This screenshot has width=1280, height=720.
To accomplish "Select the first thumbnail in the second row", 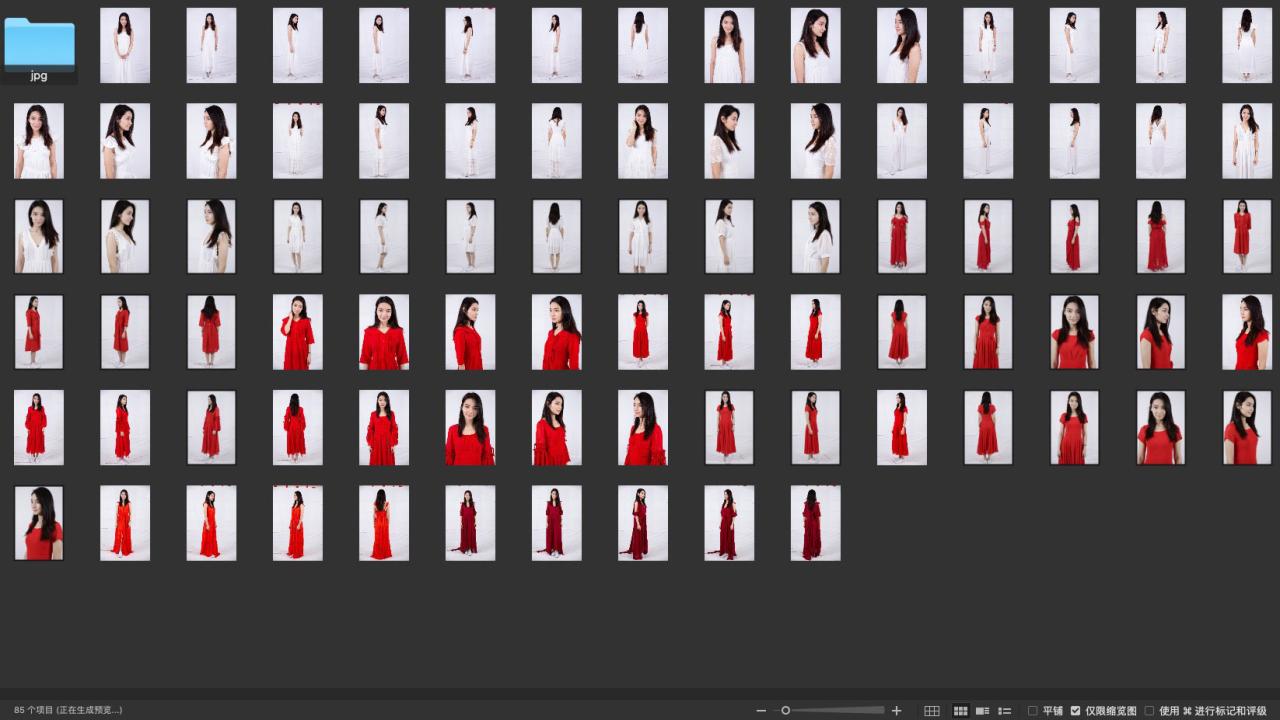I will pos(39,141).
